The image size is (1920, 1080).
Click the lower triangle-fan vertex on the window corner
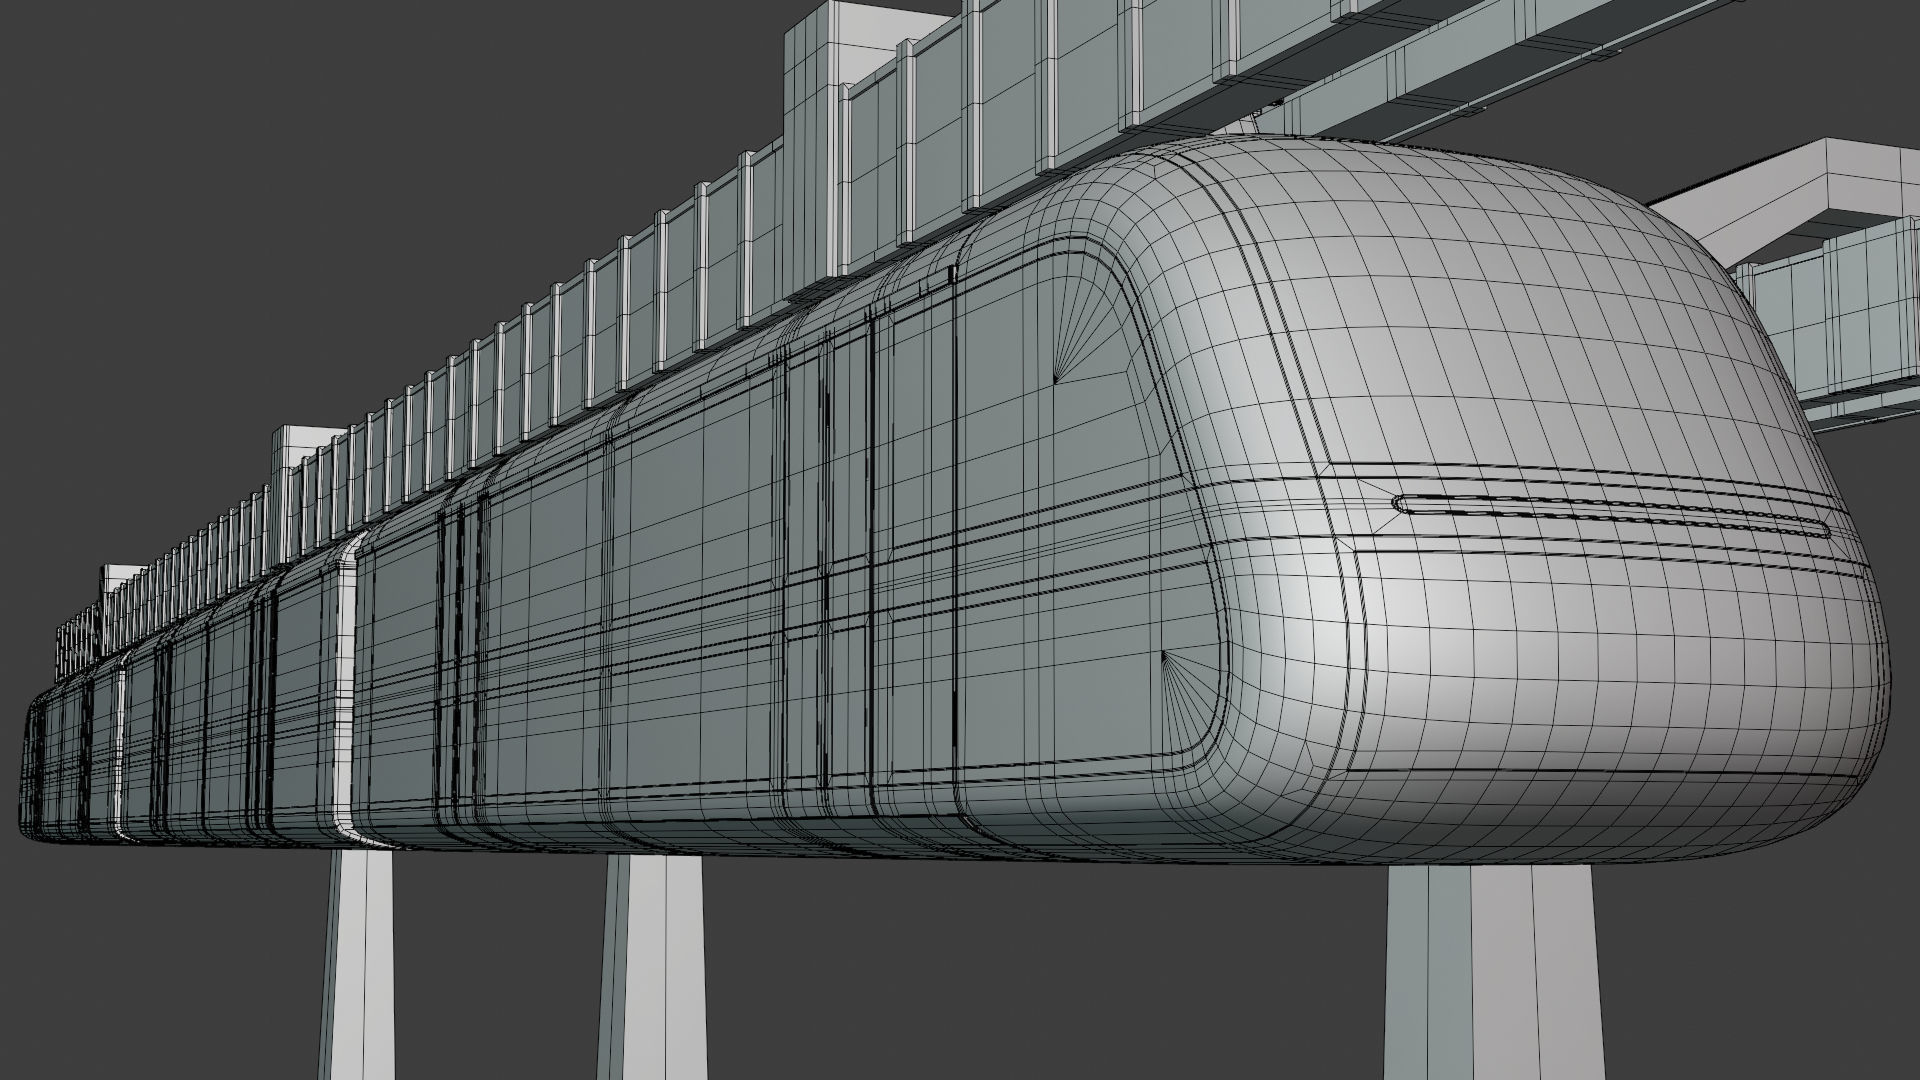pos(1163,655)
